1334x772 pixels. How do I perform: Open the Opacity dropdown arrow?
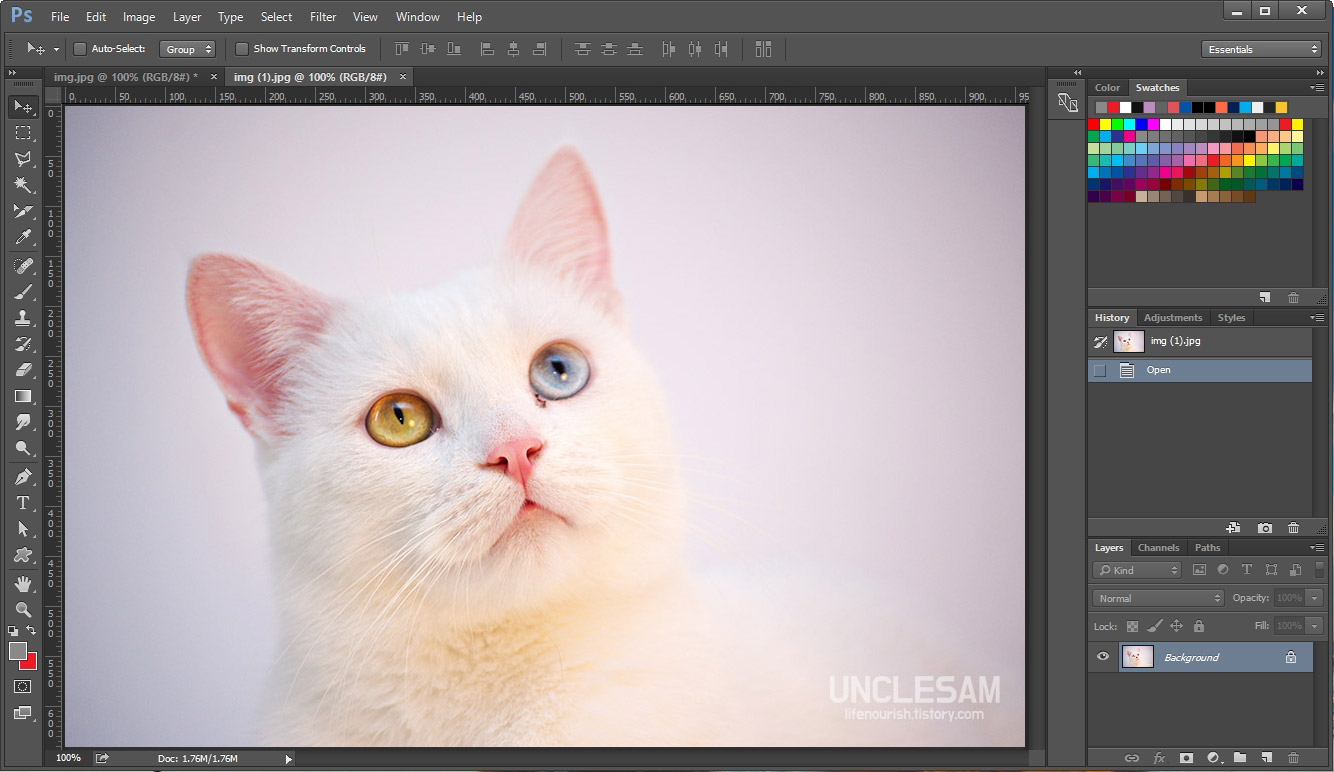1314,598
